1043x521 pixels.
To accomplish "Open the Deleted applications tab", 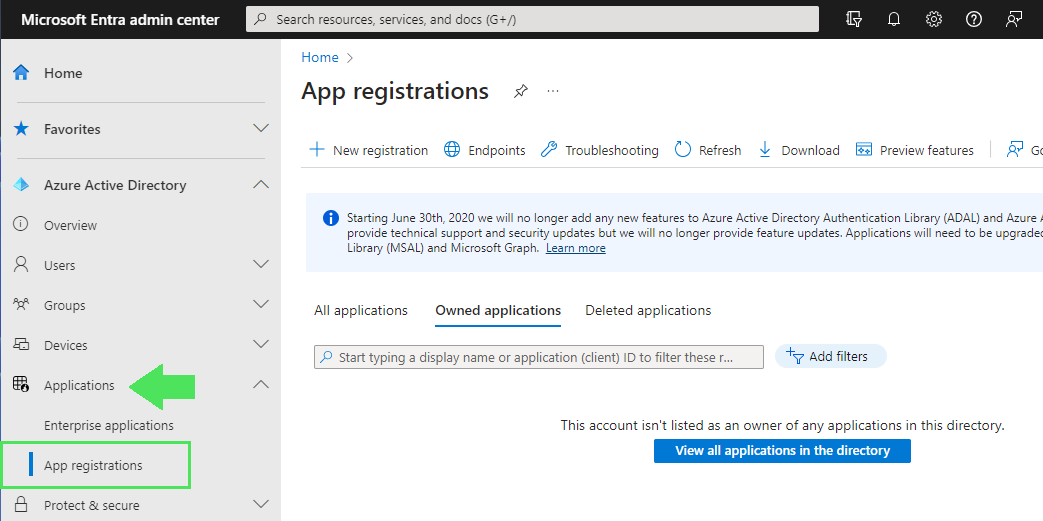I will pyautogui.click(x=648, y=311).
